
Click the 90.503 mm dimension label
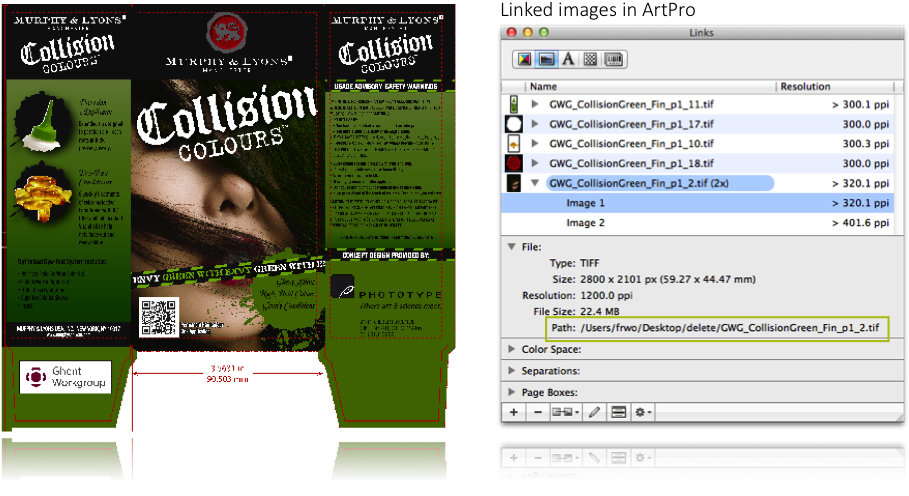(228, 379)
